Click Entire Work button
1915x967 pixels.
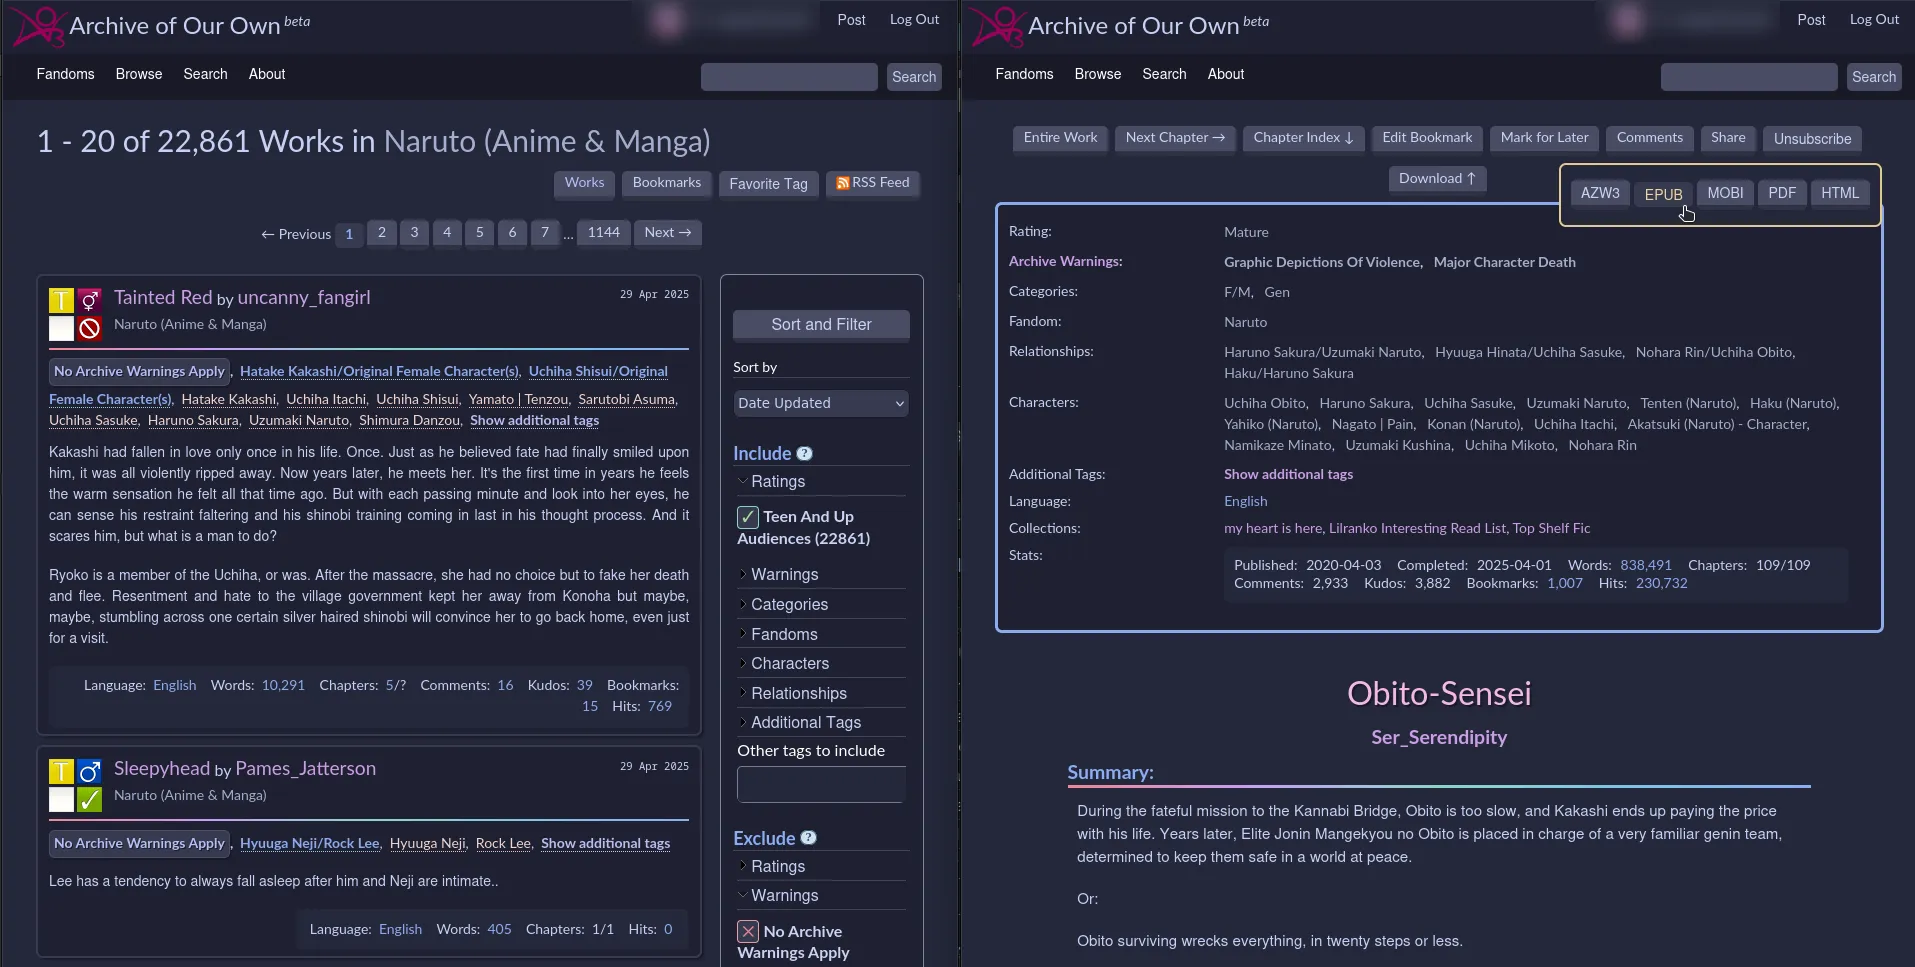(x=1060, y=138)
